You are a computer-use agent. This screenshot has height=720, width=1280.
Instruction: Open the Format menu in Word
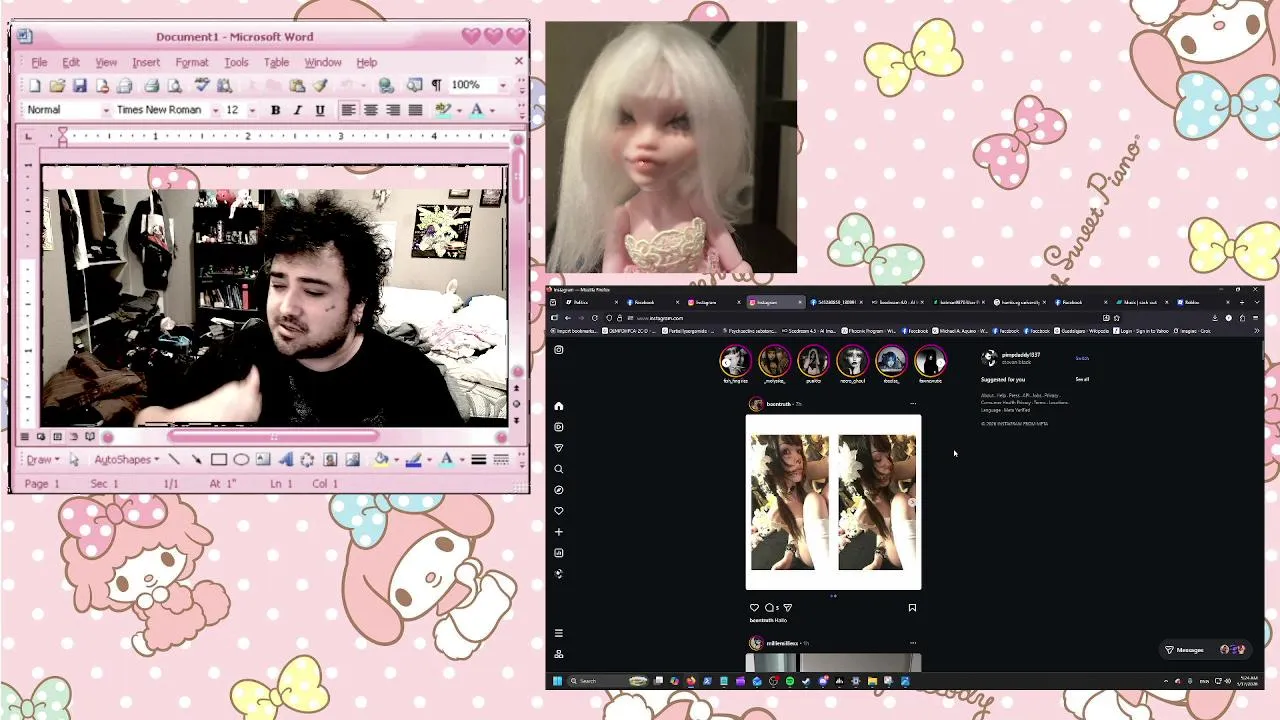pos(192,62)
